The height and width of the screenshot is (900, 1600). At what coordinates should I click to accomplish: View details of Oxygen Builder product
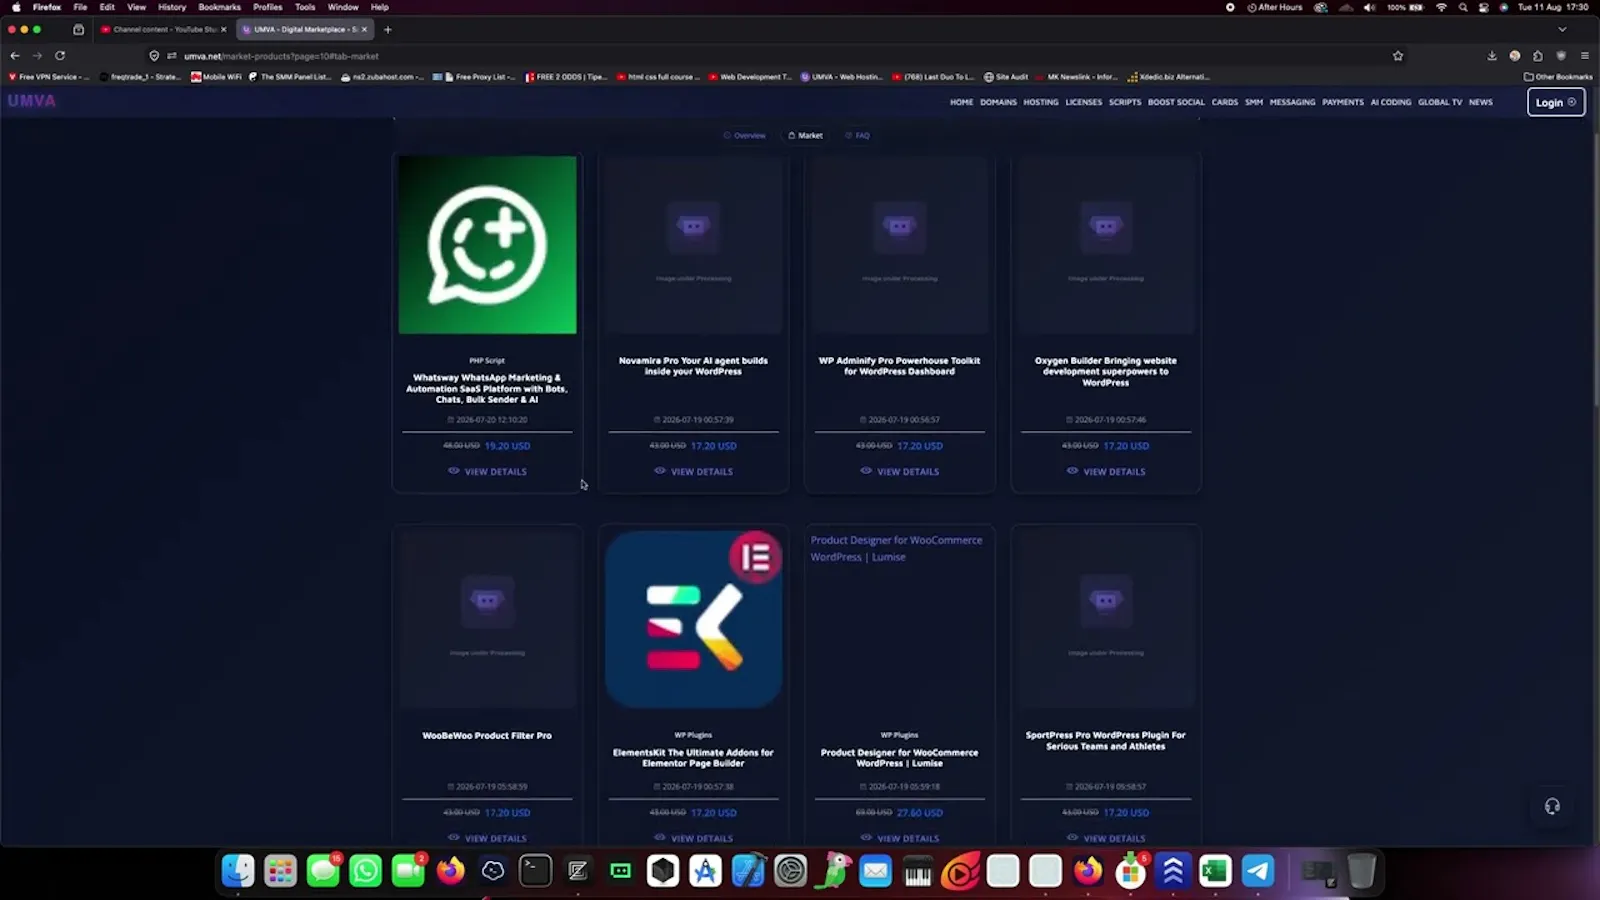(x=1106, y=471)
